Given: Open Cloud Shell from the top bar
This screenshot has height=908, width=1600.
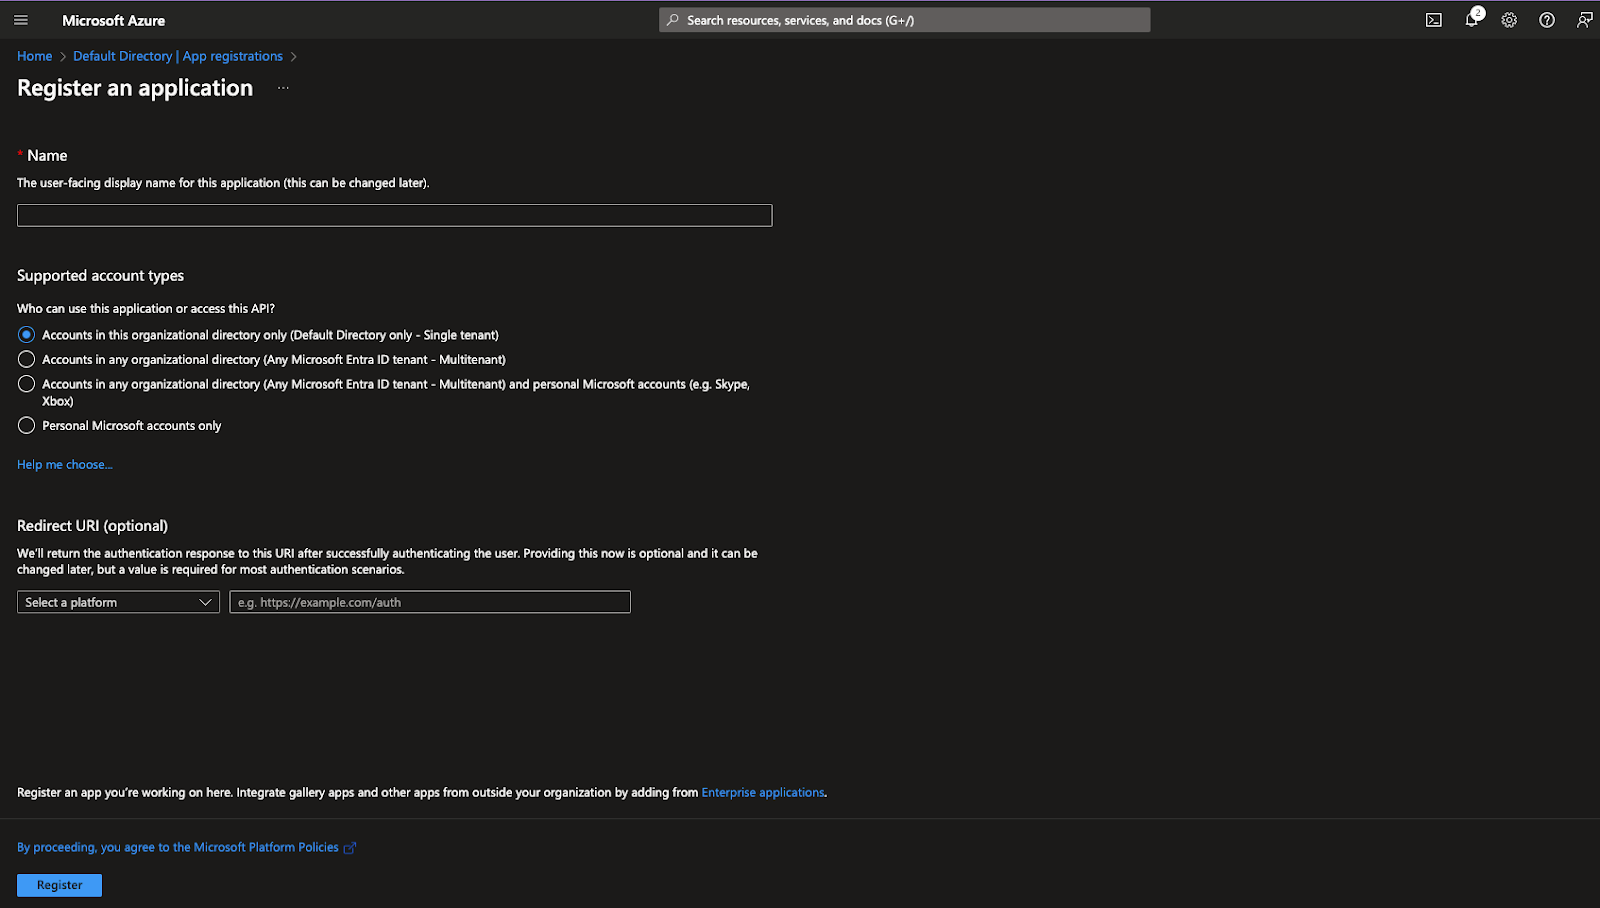Looking at the screenshot, I should [x=1434, y=20].
